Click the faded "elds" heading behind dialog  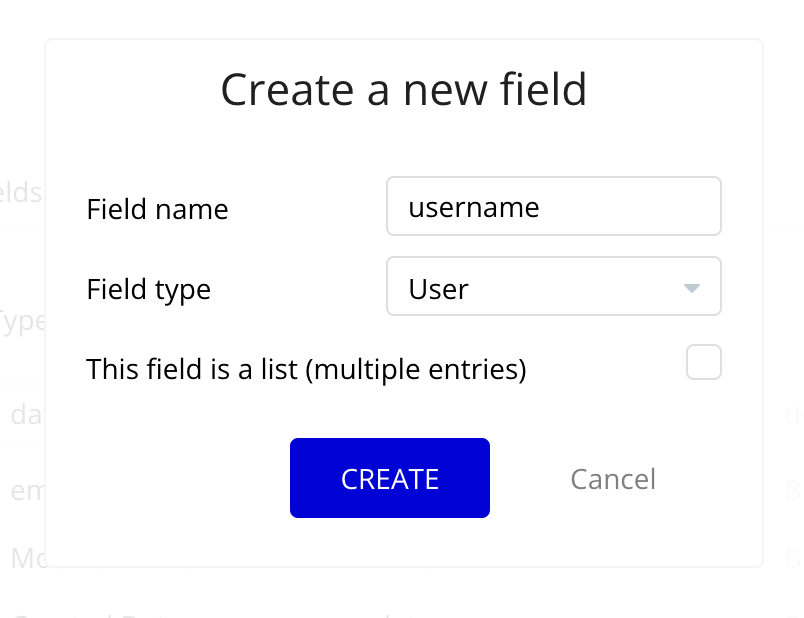pos(20,193)
